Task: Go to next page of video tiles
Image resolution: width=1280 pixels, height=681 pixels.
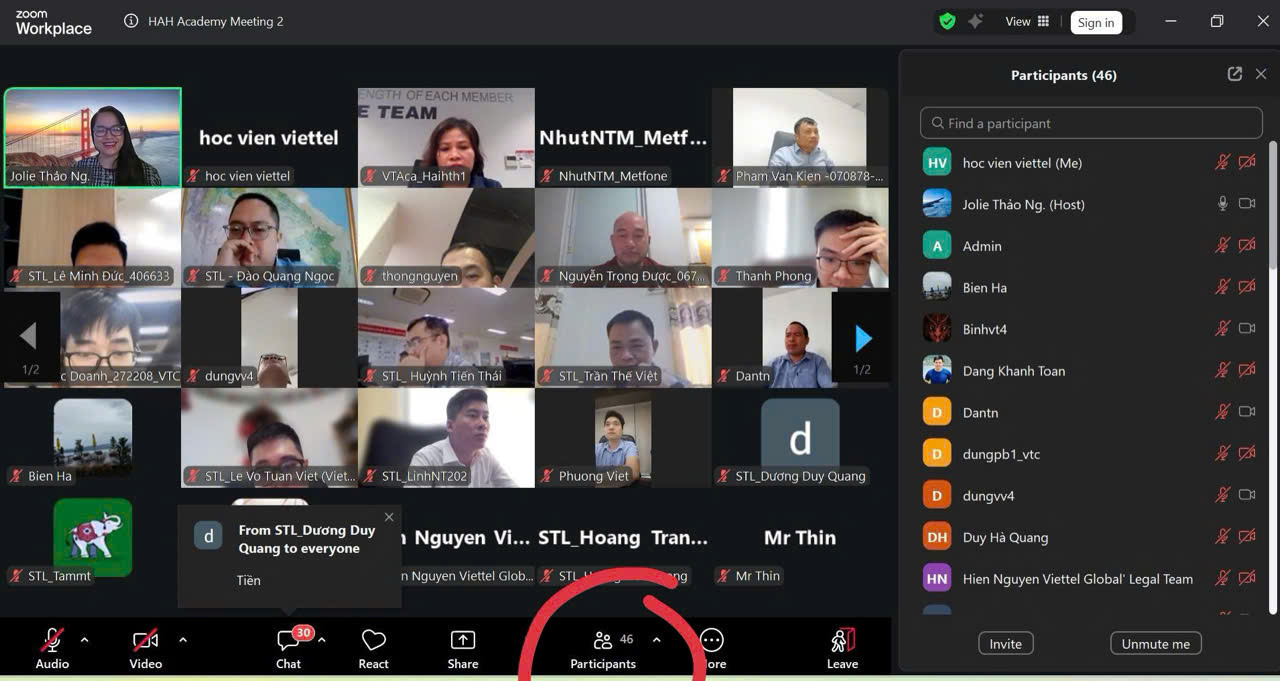Action: (863, 339)
